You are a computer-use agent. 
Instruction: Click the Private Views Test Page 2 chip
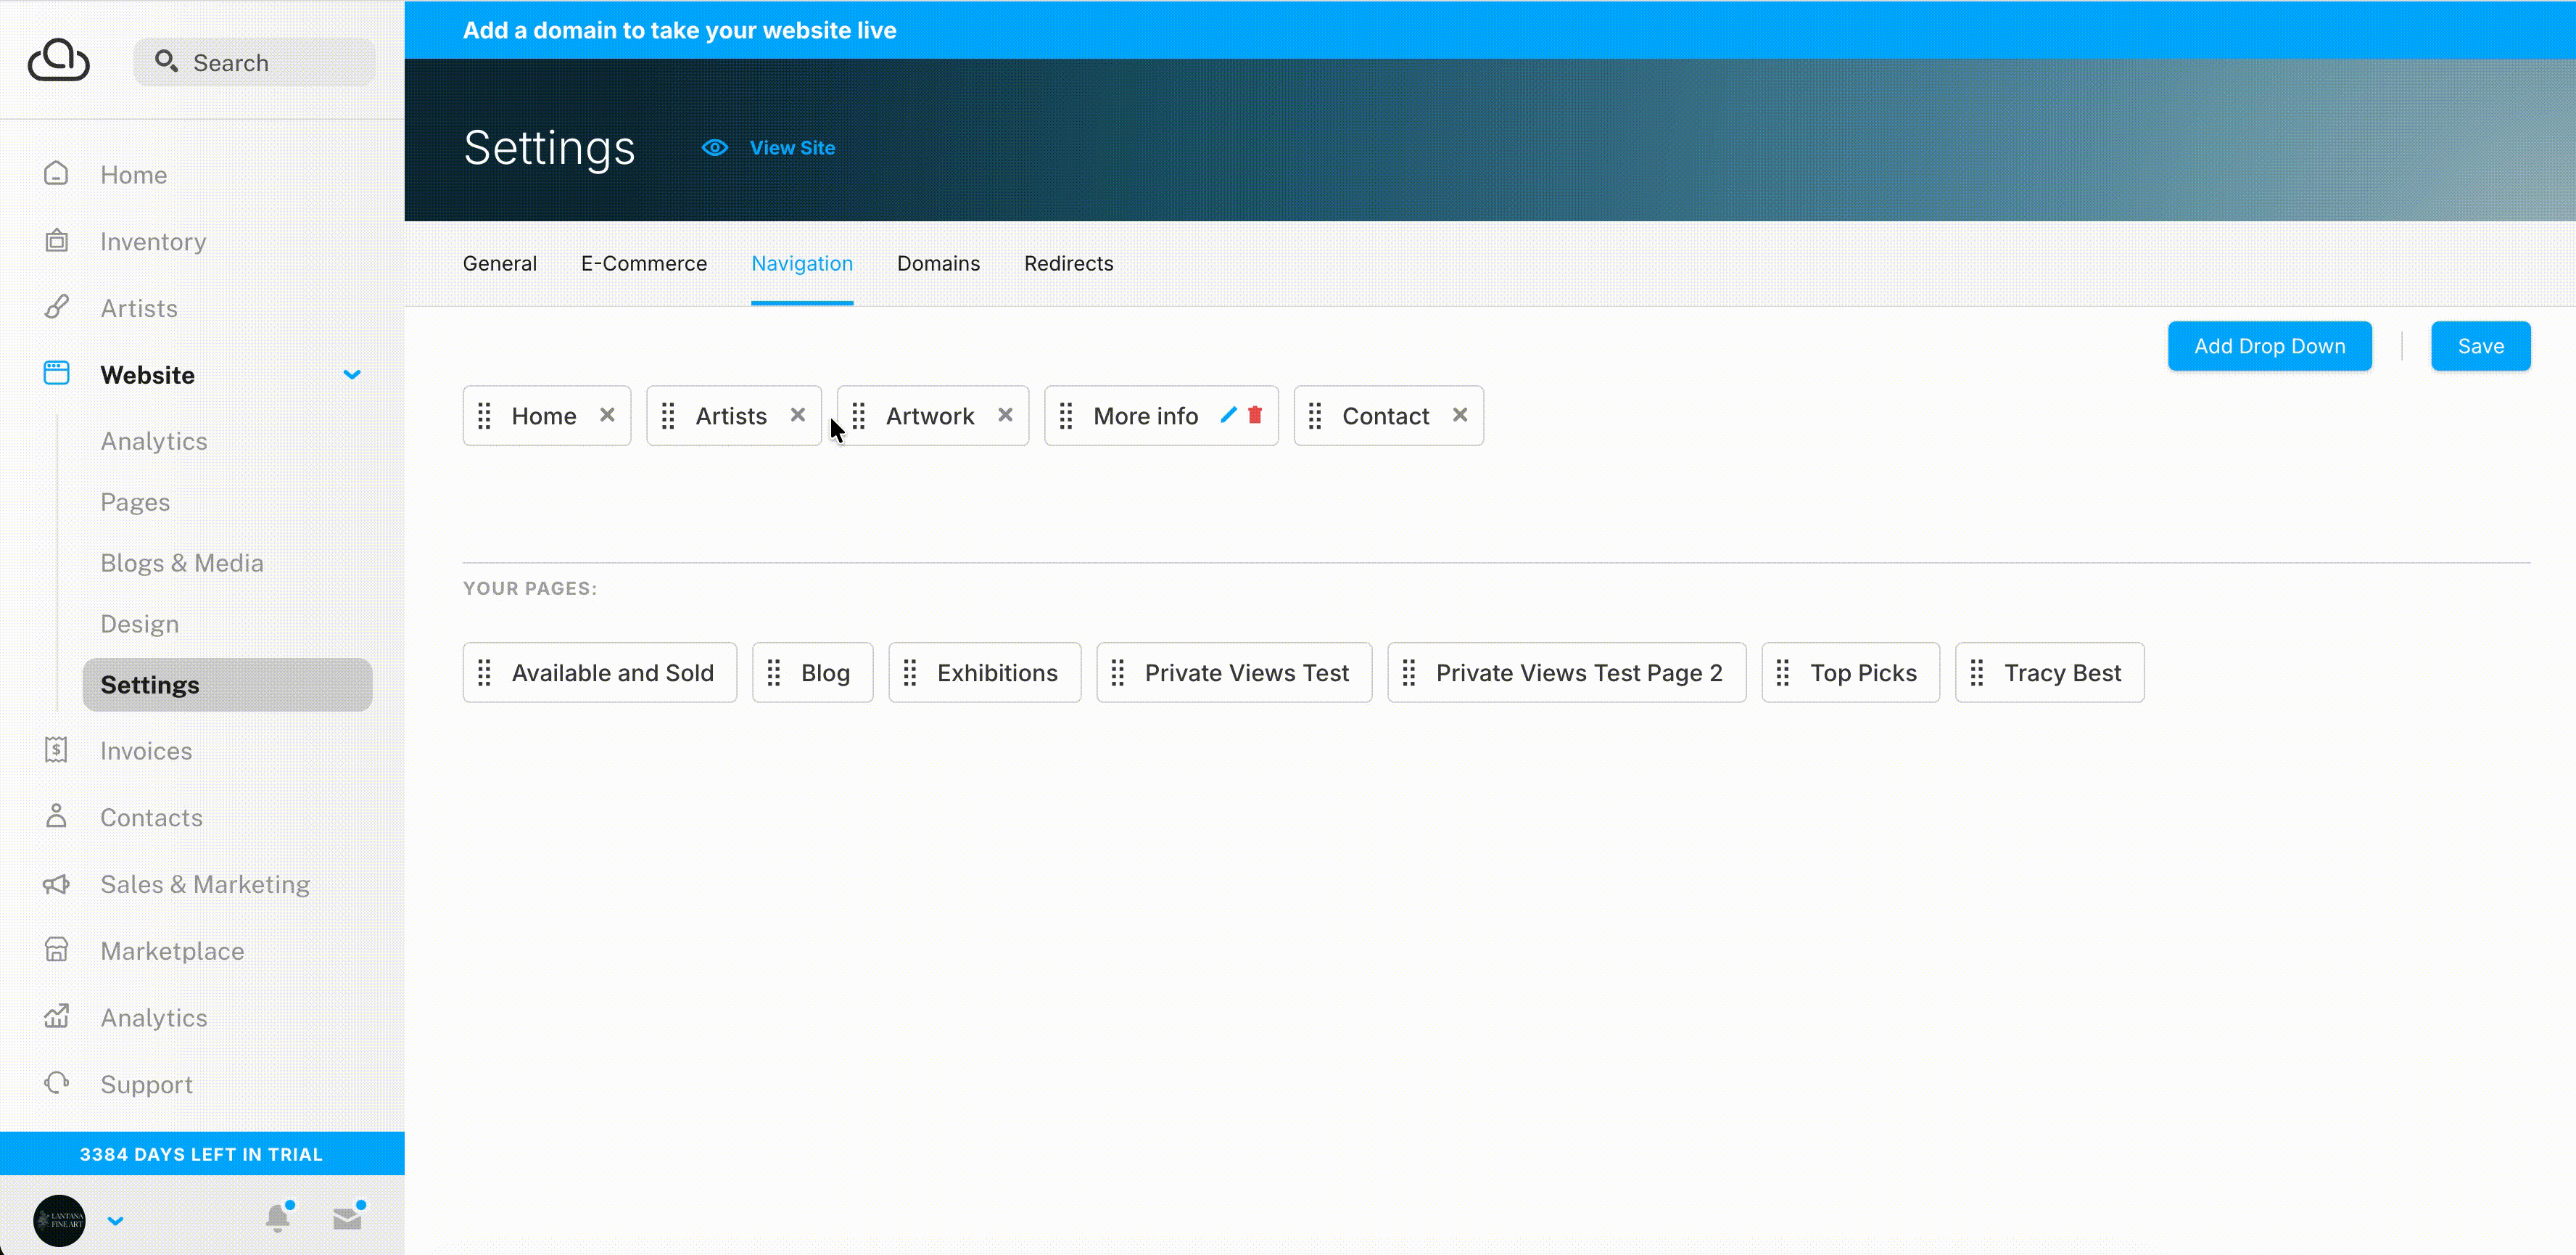tap(1566, 673)
